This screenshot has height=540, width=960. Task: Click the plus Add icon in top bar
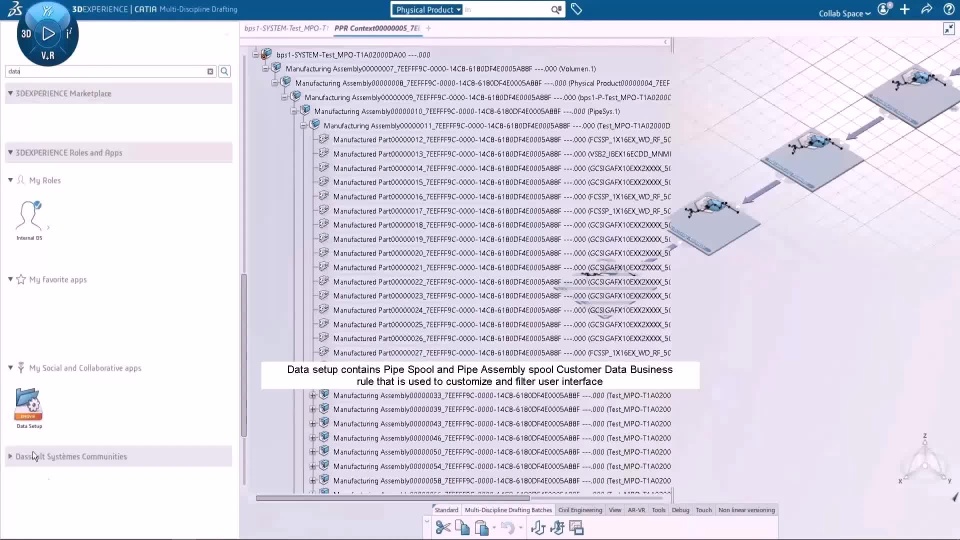coord(905,9)
